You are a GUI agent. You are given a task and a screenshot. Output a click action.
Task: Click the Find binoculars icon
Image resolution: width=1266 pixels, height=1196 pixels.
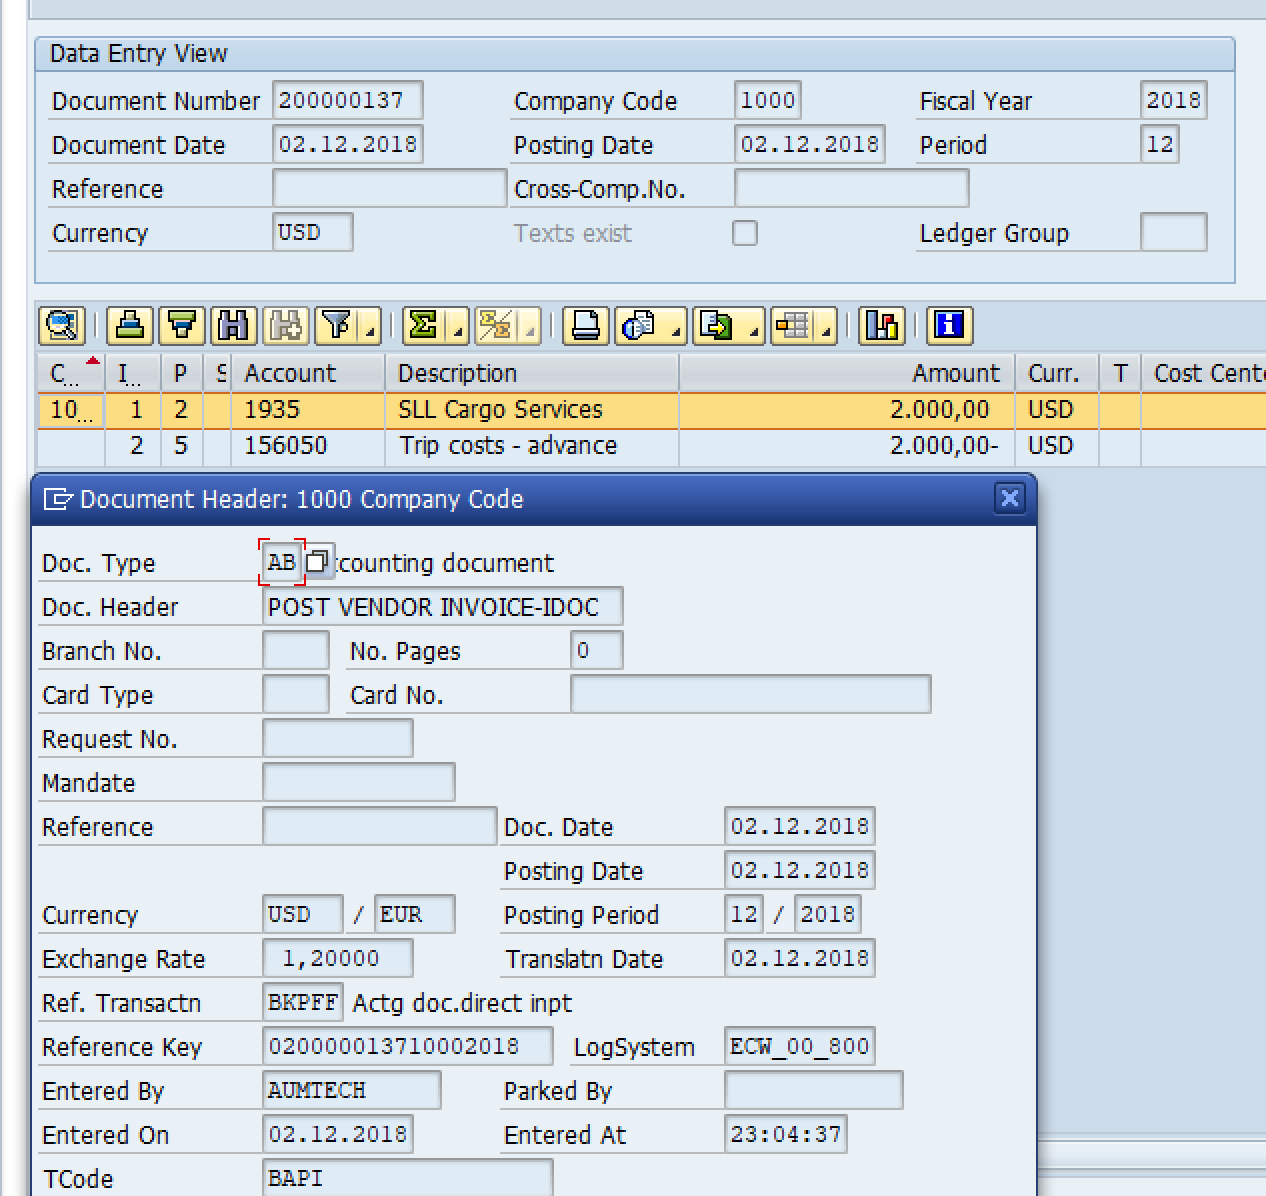pyautogui.click(x=233, y=326)
